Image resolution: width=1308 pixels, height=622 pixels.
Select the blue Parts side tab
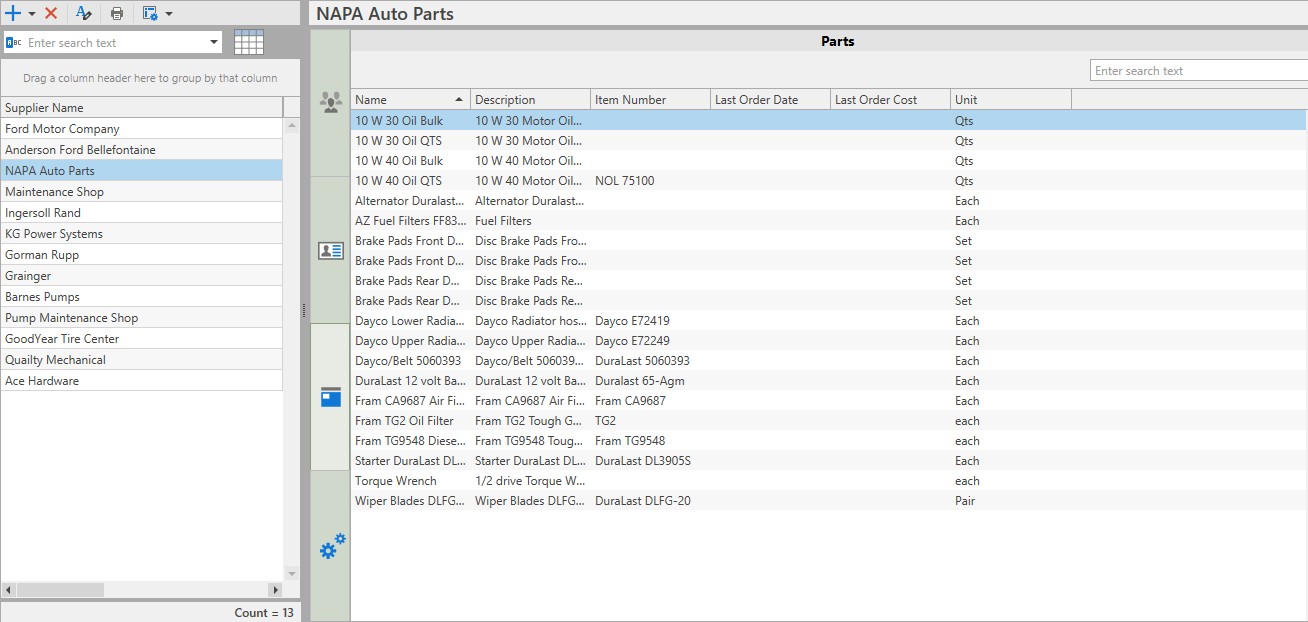[330, 397]
